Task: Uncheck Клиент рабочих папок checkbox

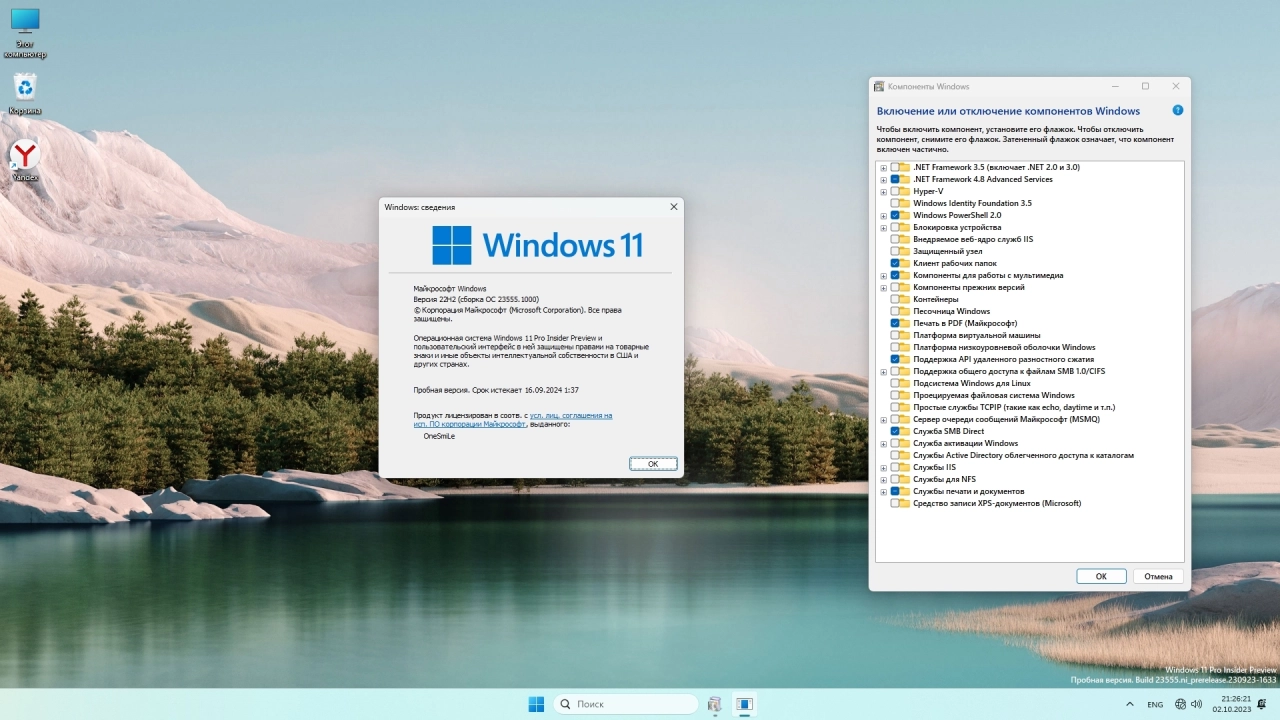Action: [894, 263]
